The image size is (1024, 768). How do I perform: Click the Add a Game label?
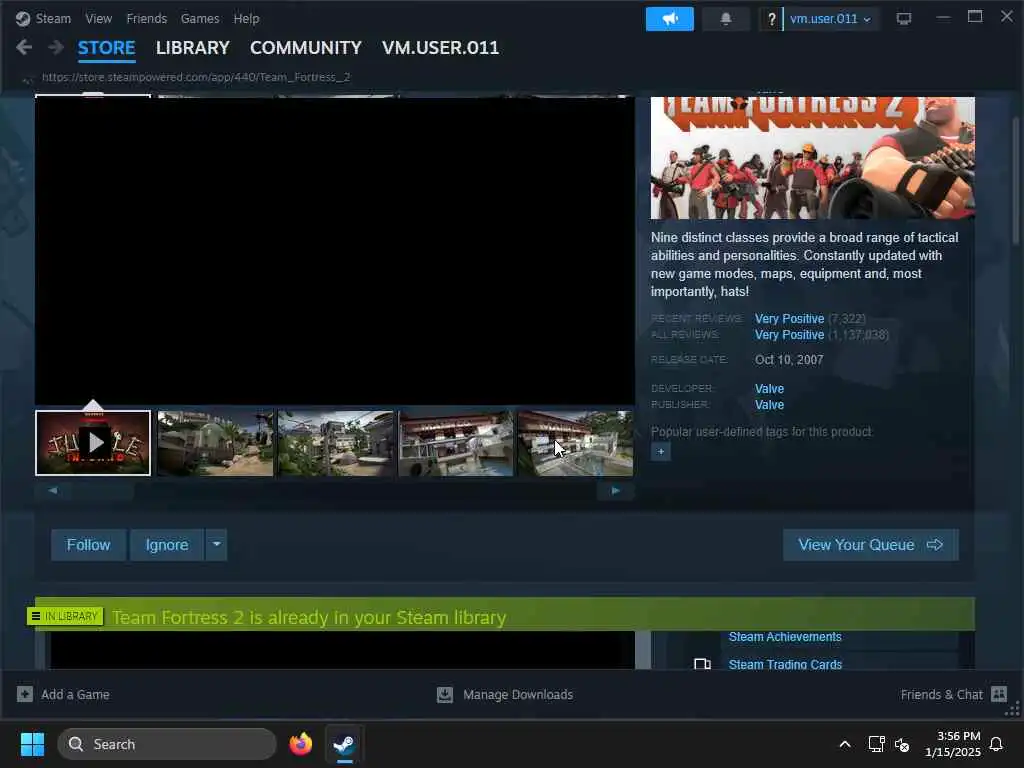(75, 694)
